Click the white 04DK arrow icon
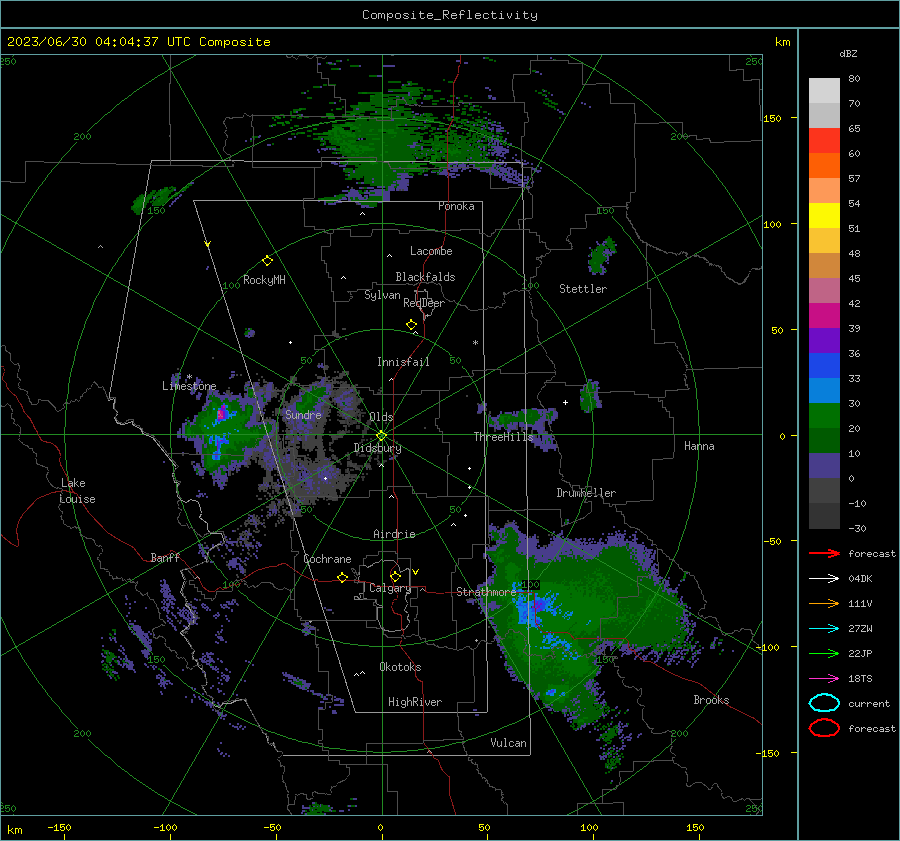900x841 pixels. click(824, 579)
